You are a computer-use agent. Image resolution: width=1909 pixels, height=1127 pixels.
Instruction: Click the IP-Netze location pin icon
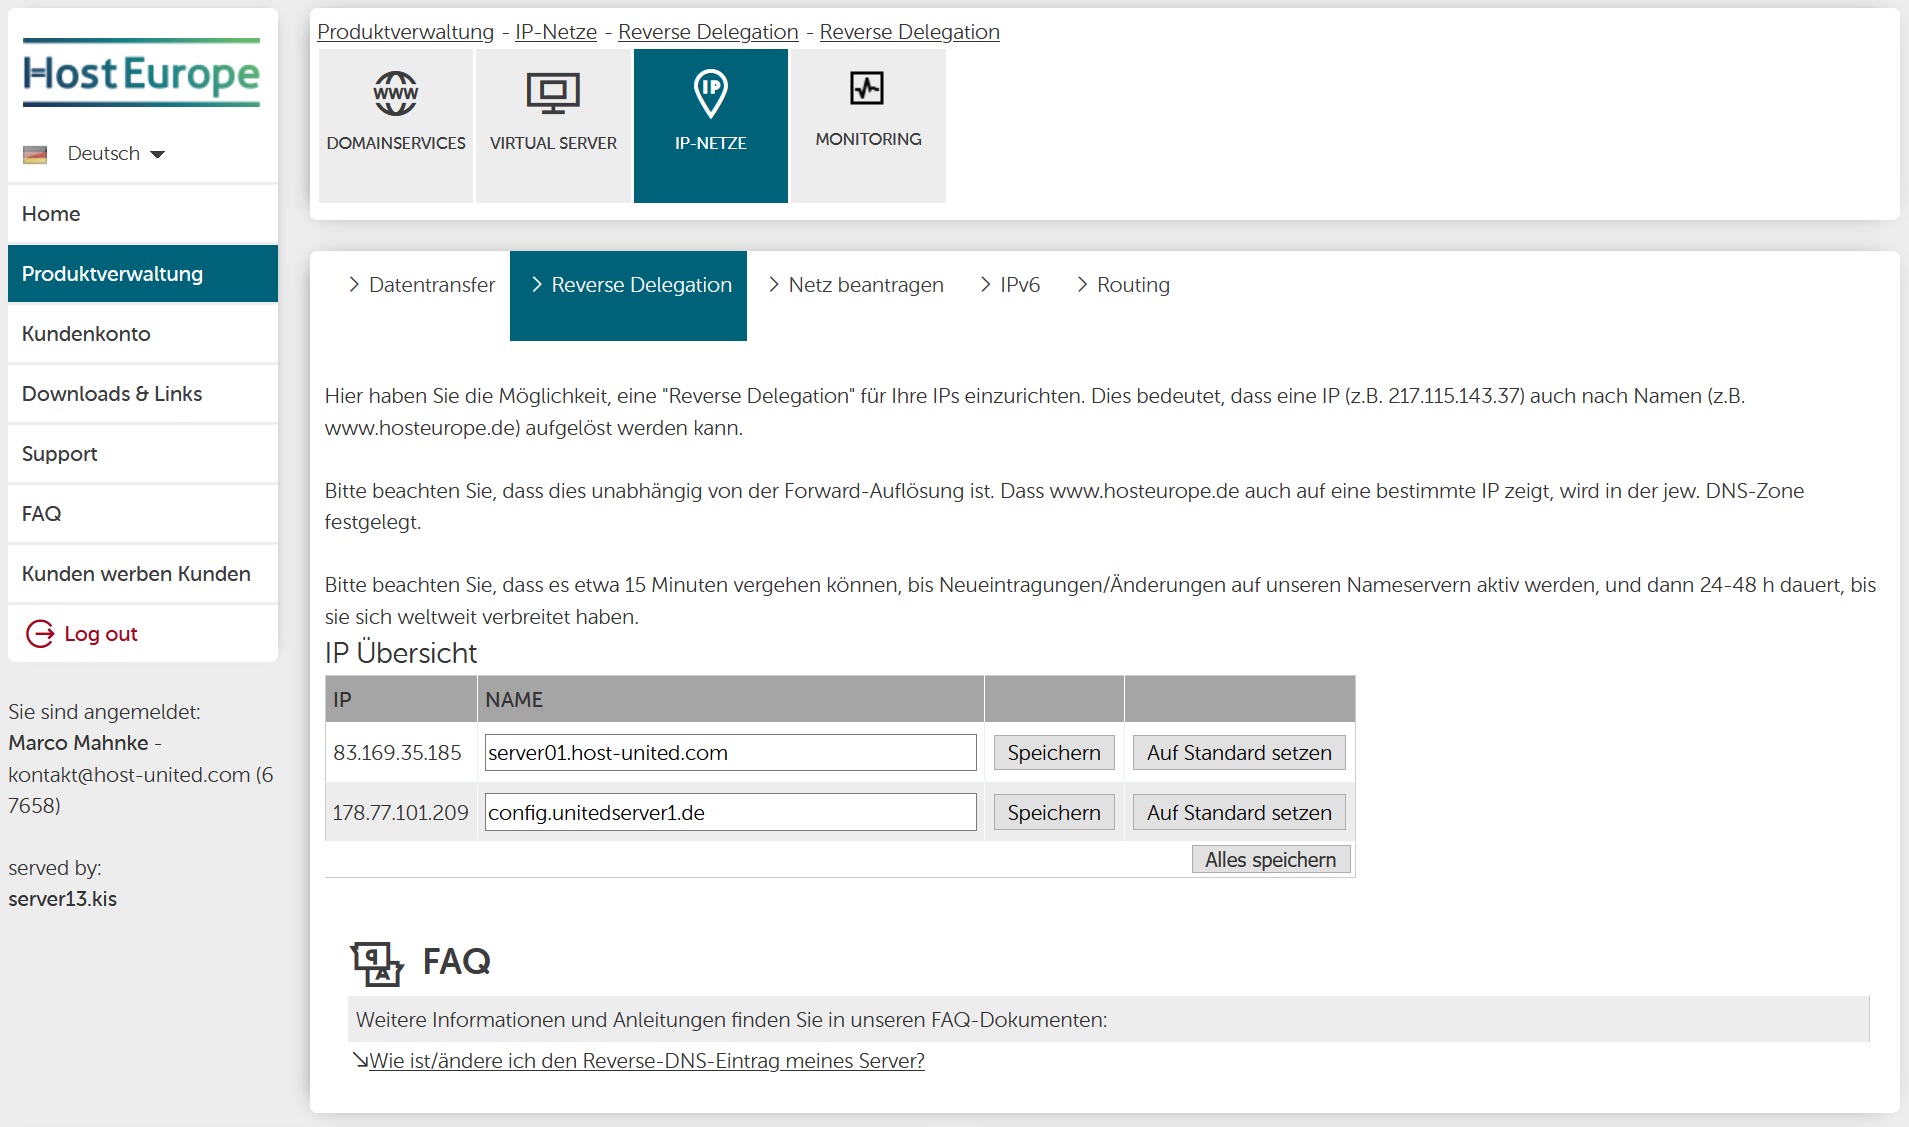(x=710, y=94)
